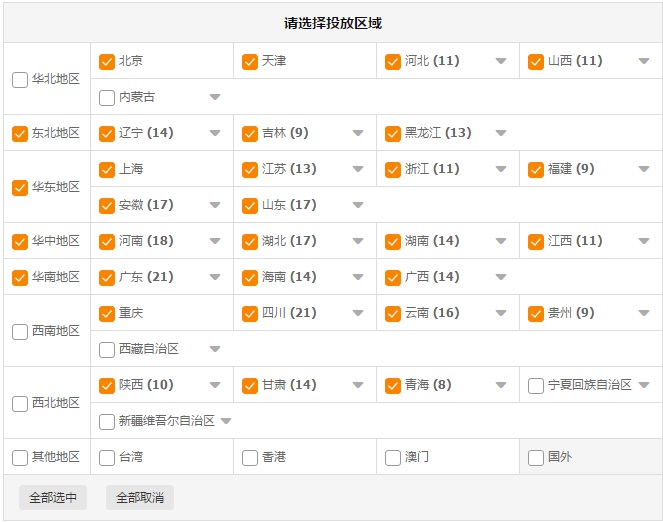The height and width of the screenshot is (522, 663).
Task: Toggle the 东北地区 region checkbox
Action: 20,133
